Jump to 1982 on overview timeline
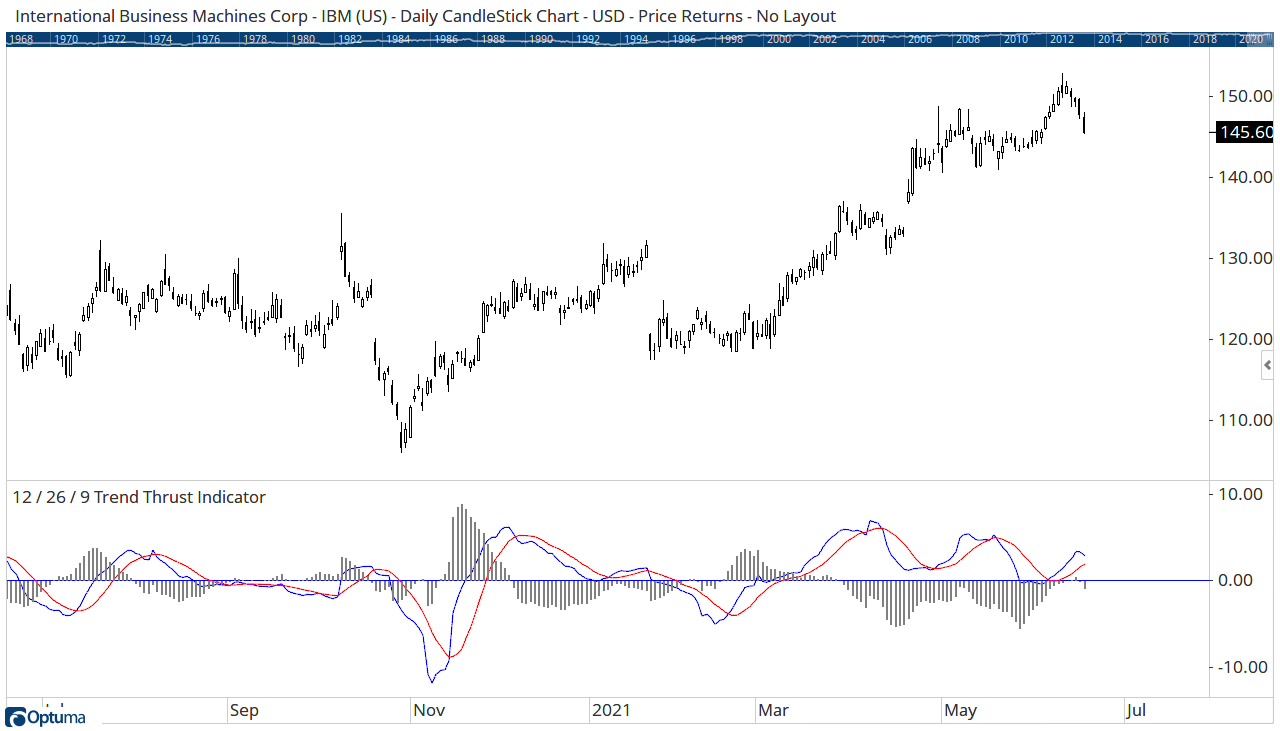The image size is (1280, 731). [x=350, y=39]
